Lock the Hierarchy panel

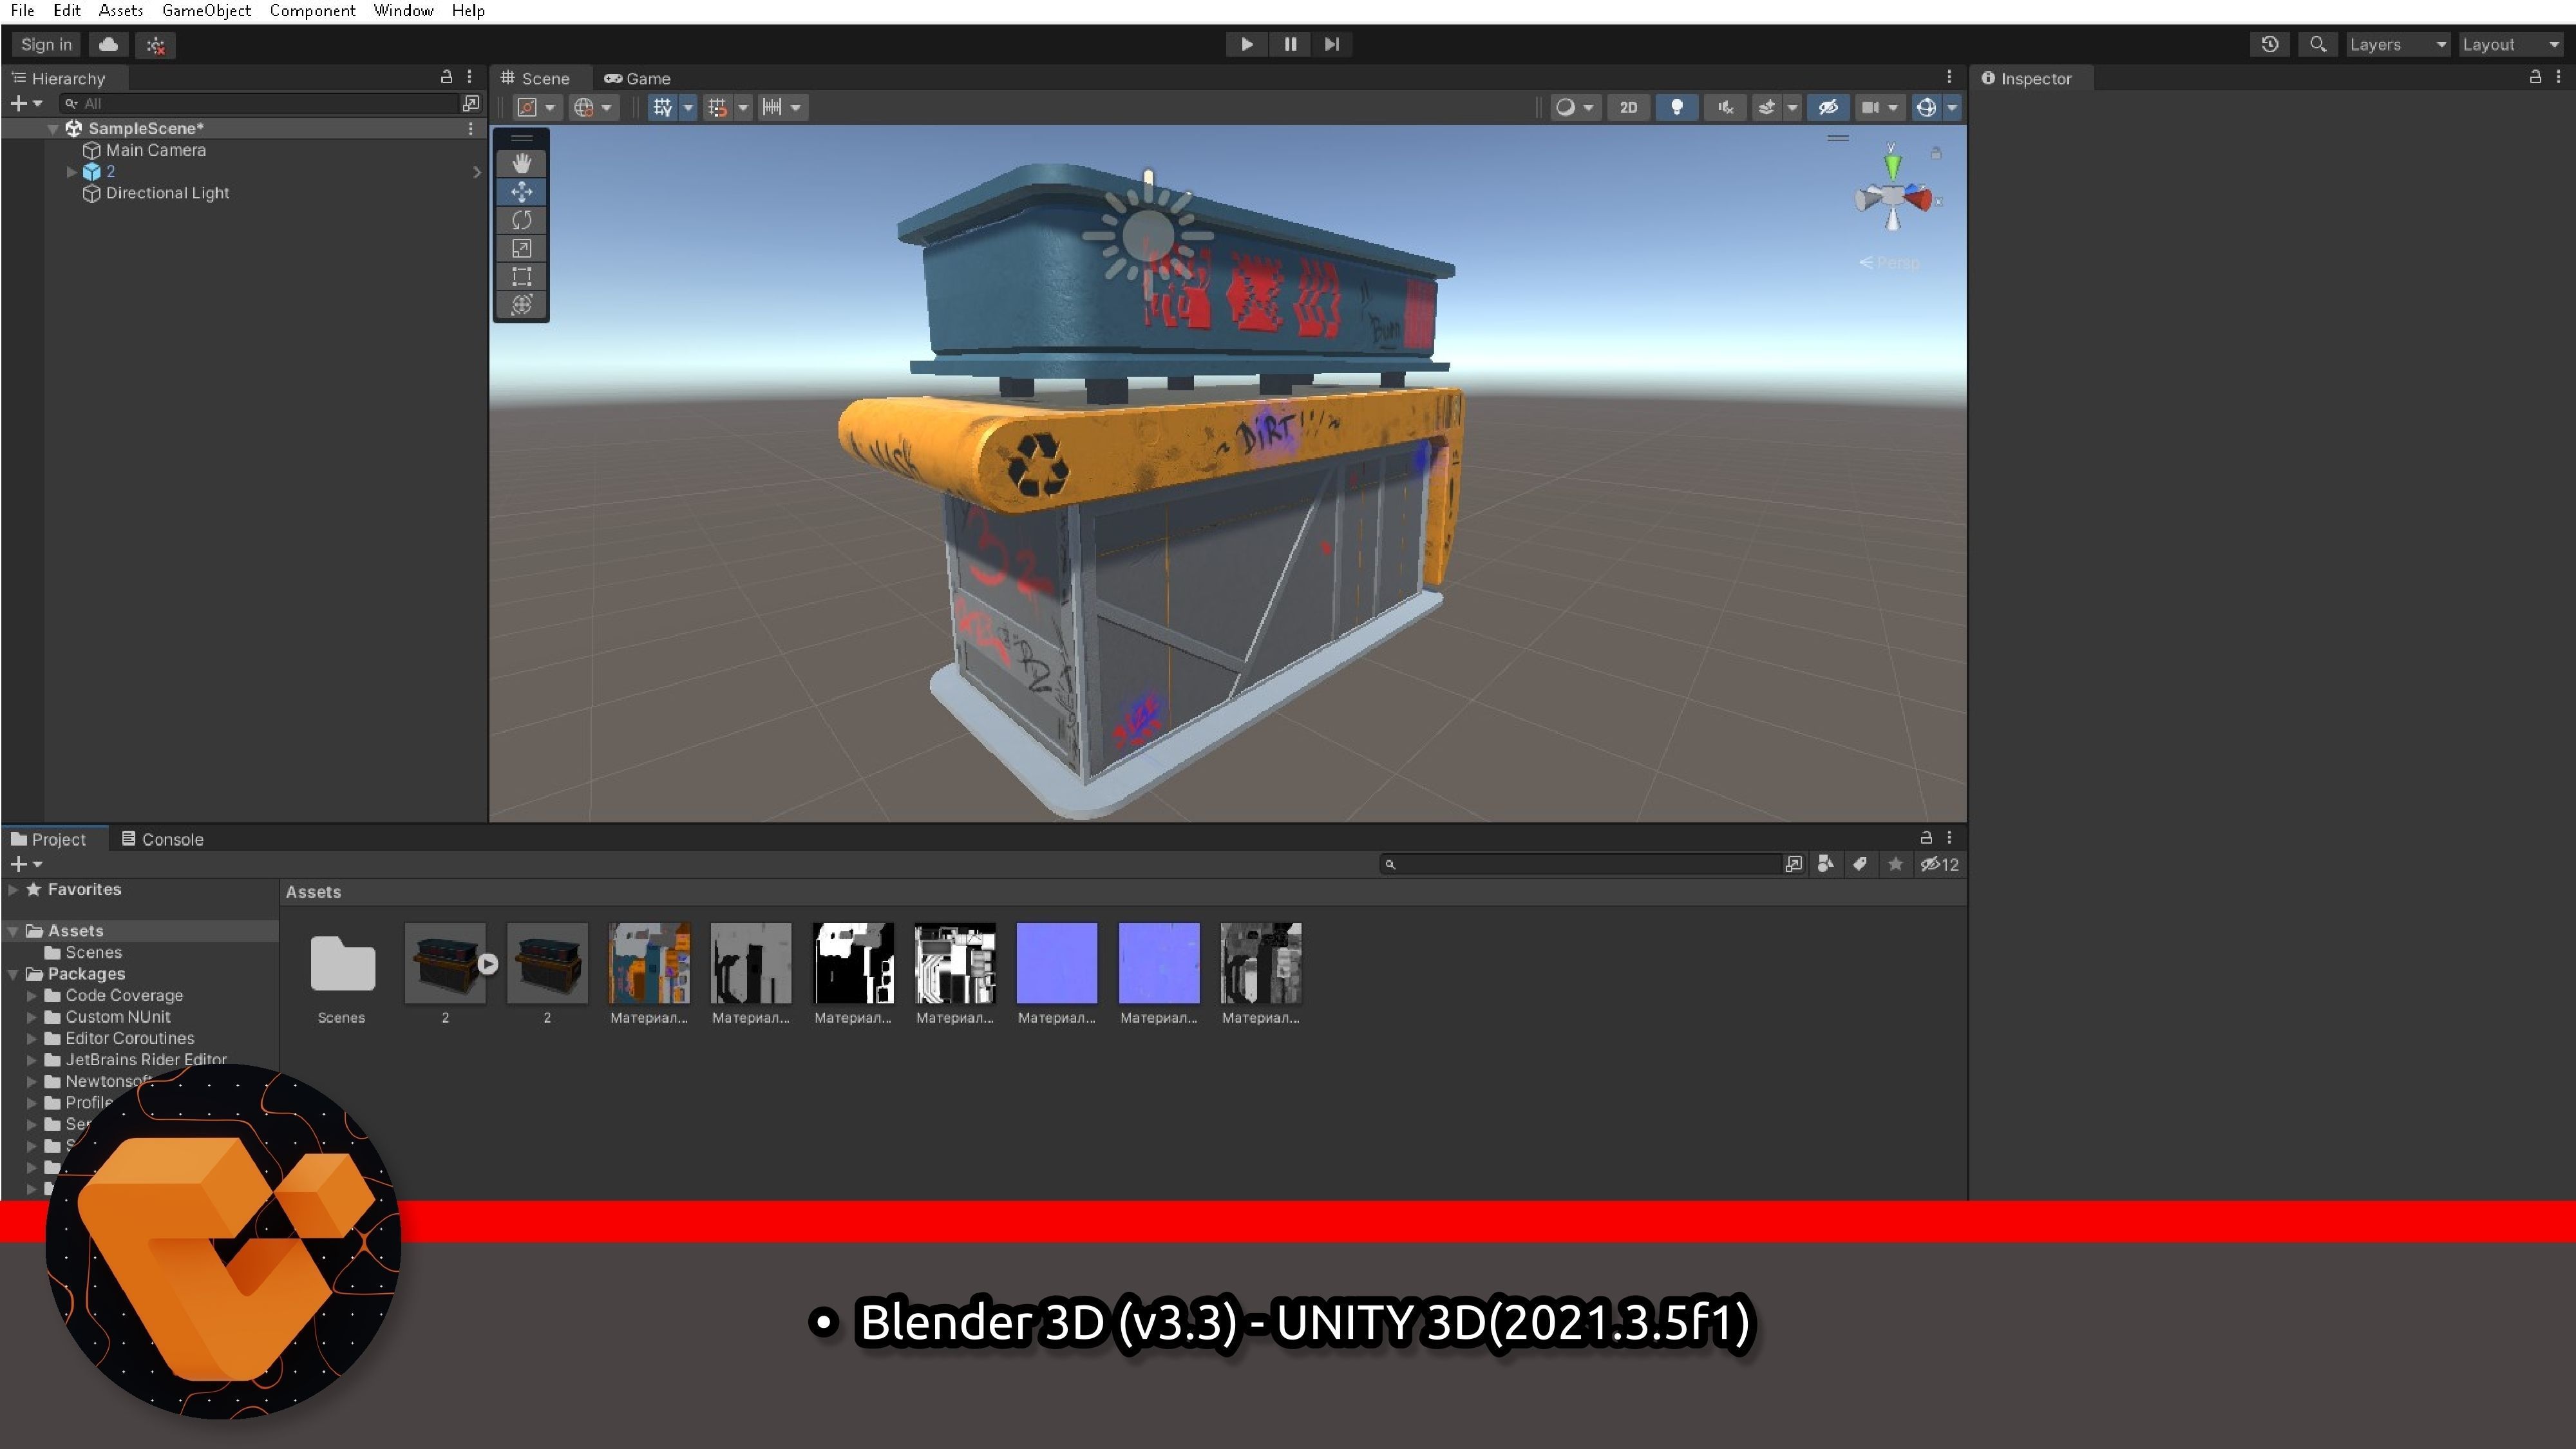(x=446, y=77)
